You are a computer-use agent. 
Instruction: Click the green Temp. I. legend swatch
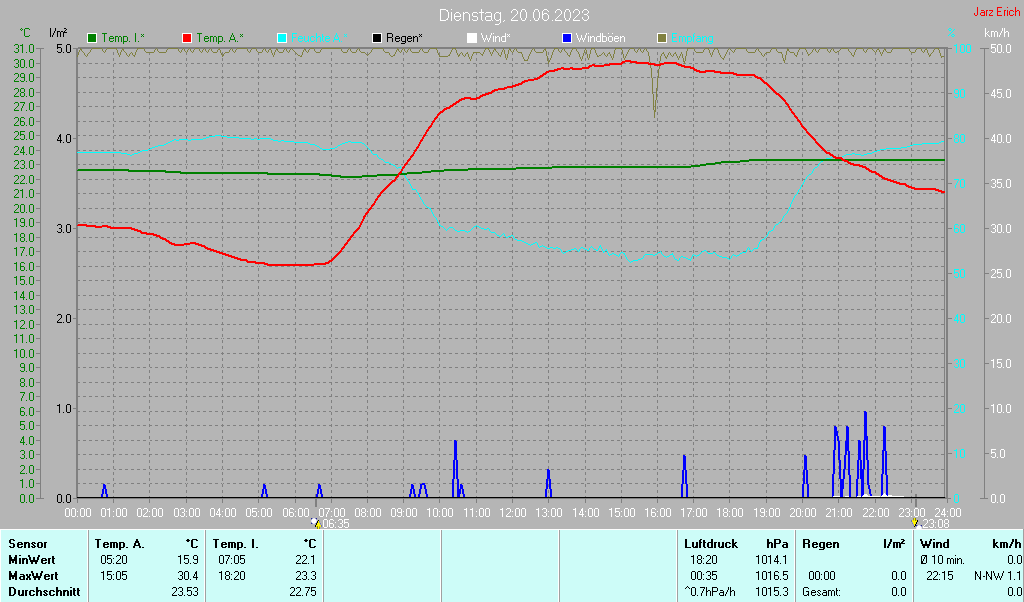click(x=93, y=38)
